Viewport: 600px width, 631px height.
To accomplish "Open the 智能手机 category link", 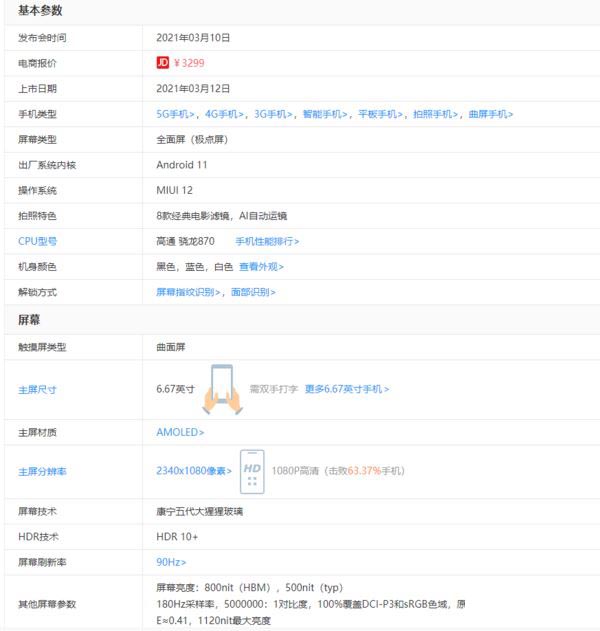I will (x=325, y=114).
